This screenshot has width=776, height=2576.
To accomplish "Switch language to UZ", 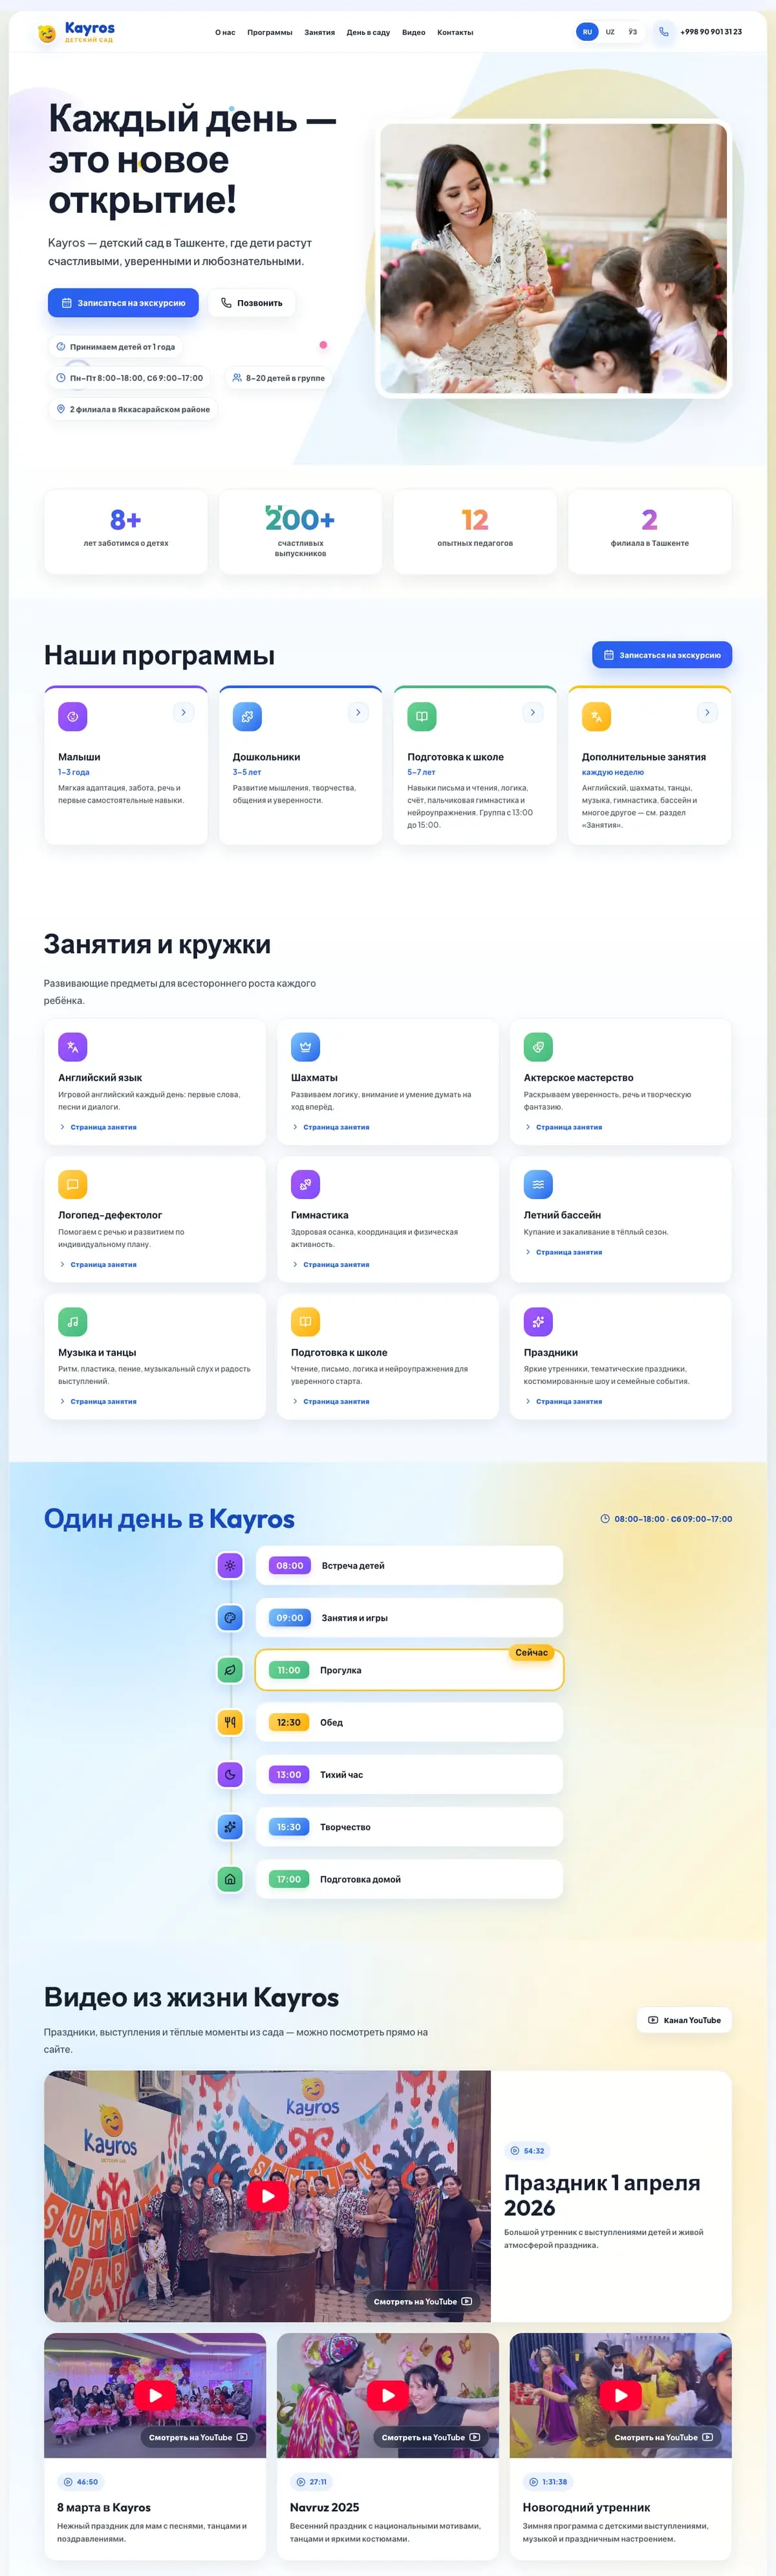I will 610,32.
